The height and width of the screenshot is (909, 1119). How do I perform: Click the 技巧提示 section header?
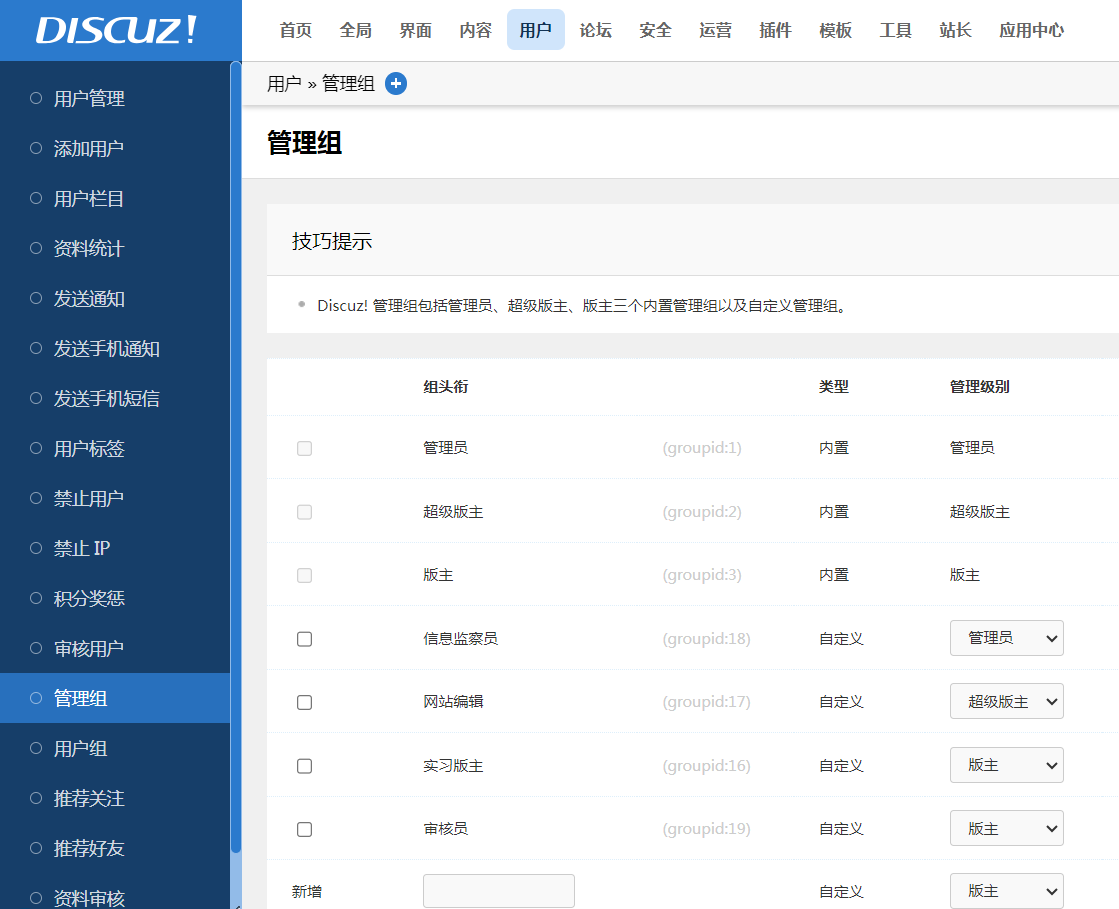point(332,241)
